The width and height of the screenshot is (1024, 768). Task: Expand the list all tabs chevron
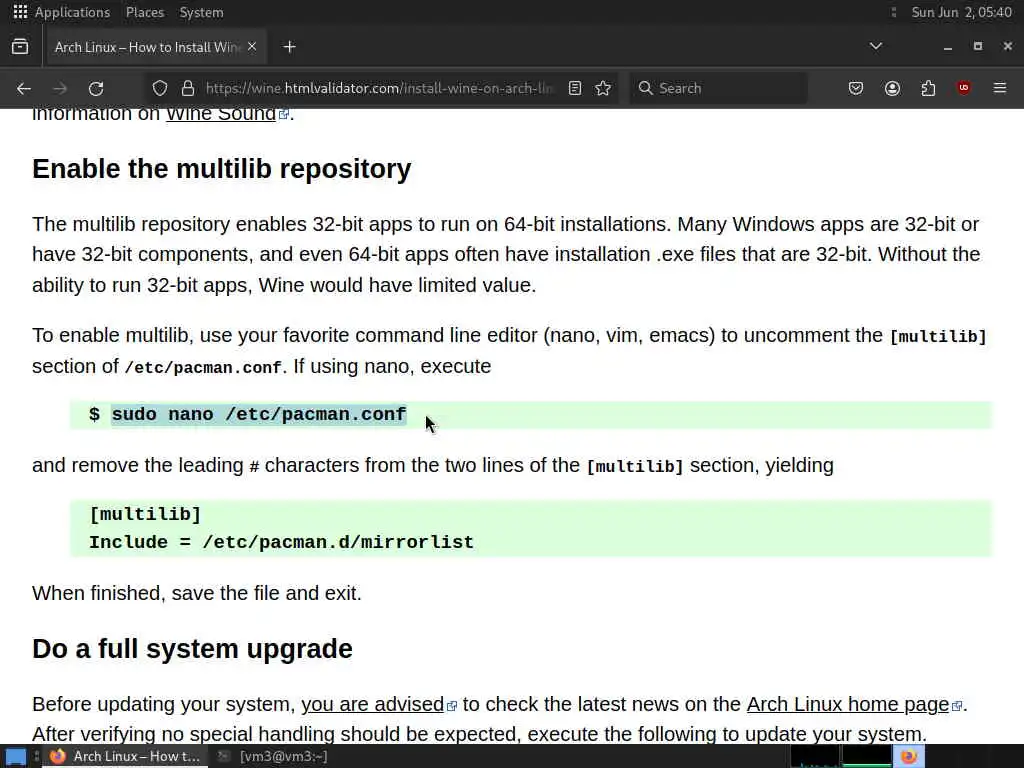point(876,46)
